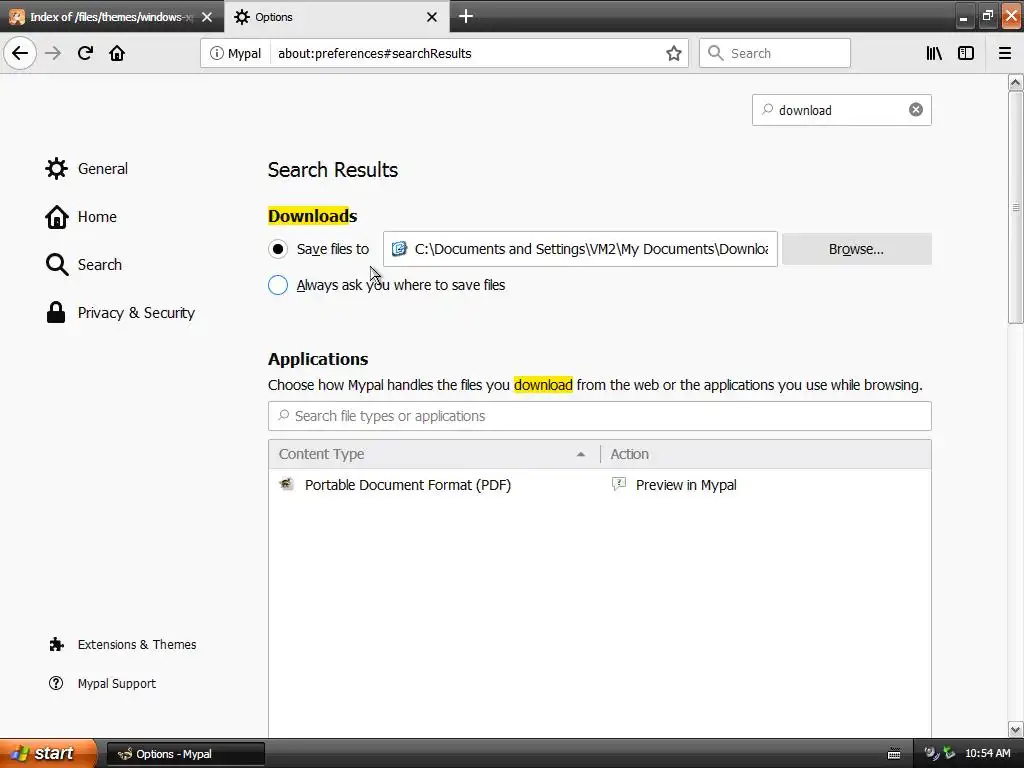Go to the Home page icon
The image size is (1024, 768).
[117, 54]
